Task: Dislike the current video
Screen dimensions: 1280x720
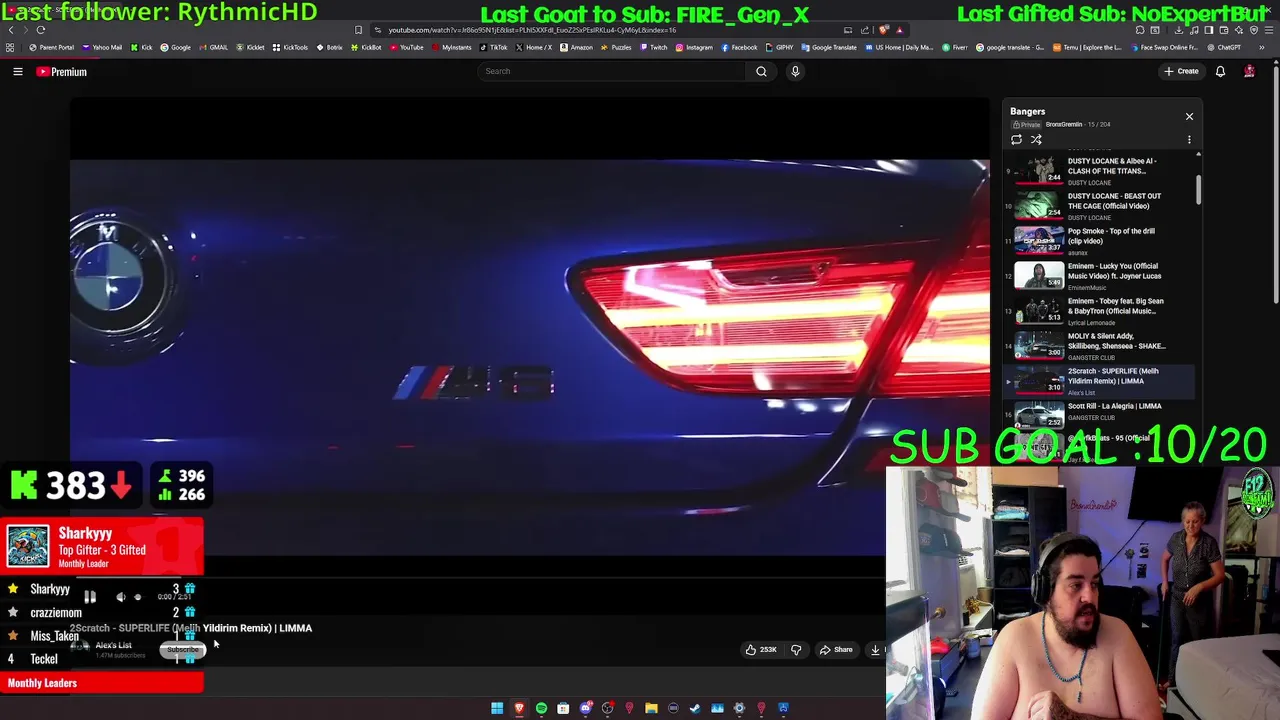Action: pyautogui.click(x=796, y=650)
